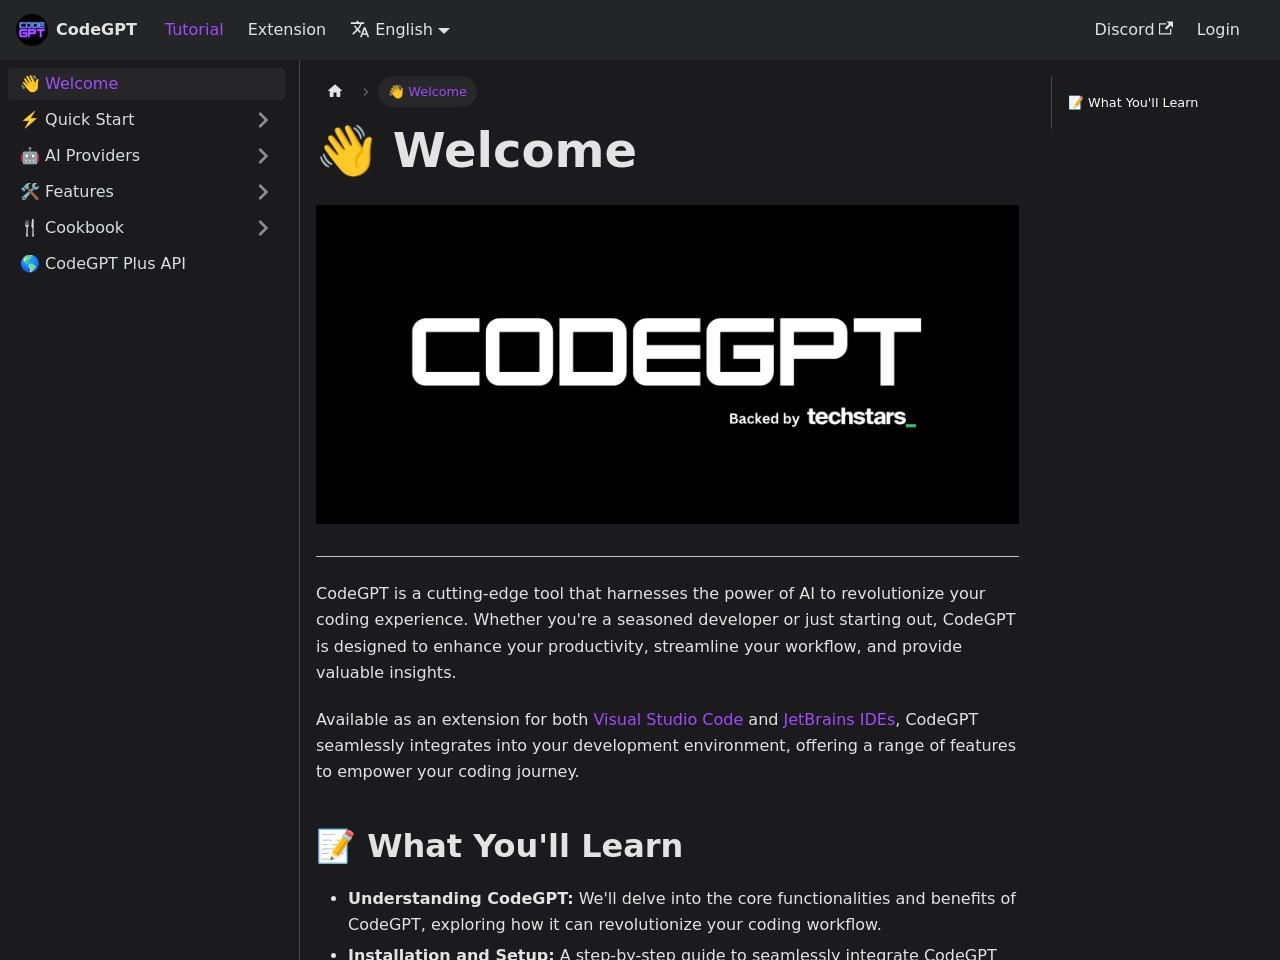Open the CodeGPT Plus API sidebar item
Screen dimensions: 1280x960
tap(115, 263)
